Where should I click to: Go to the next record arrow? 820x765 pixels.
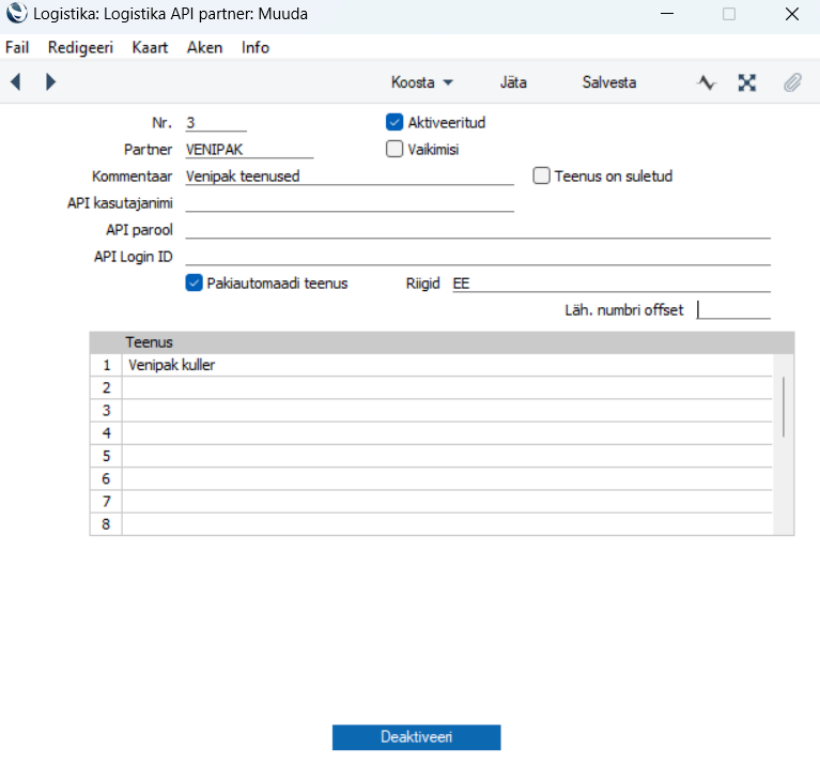51,82
